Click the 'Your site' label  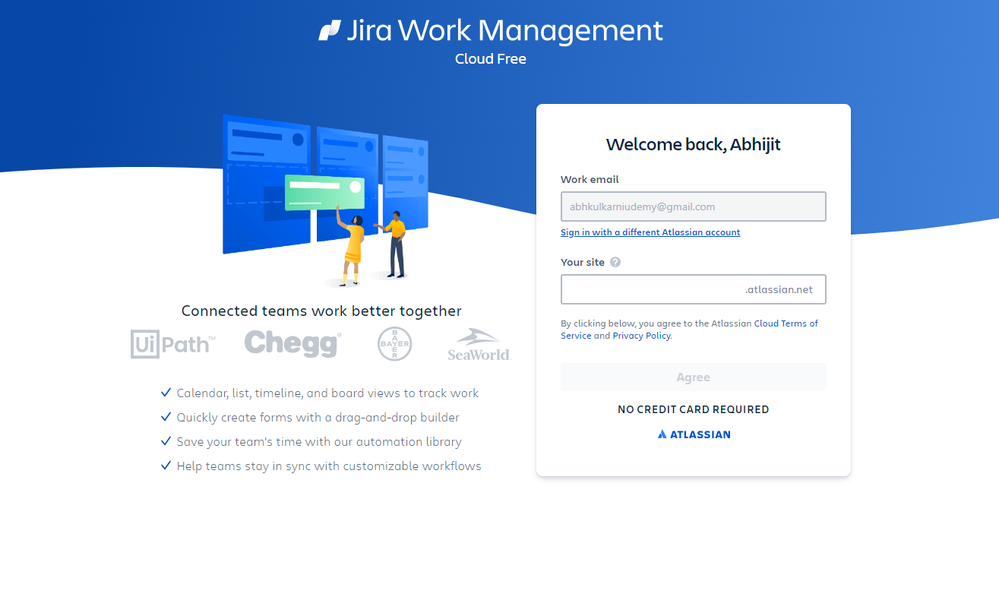[582, 262]
